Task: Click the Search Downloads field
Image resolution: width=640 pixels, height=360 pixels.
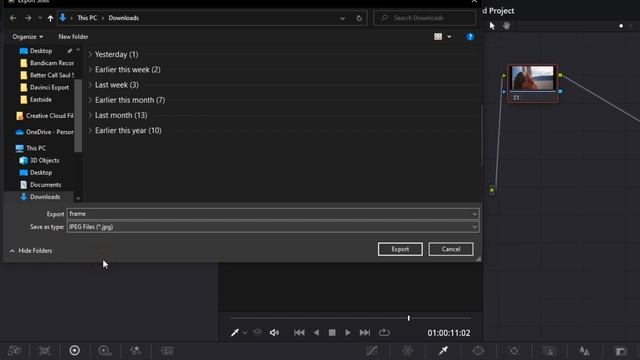Action: (424, 18)
